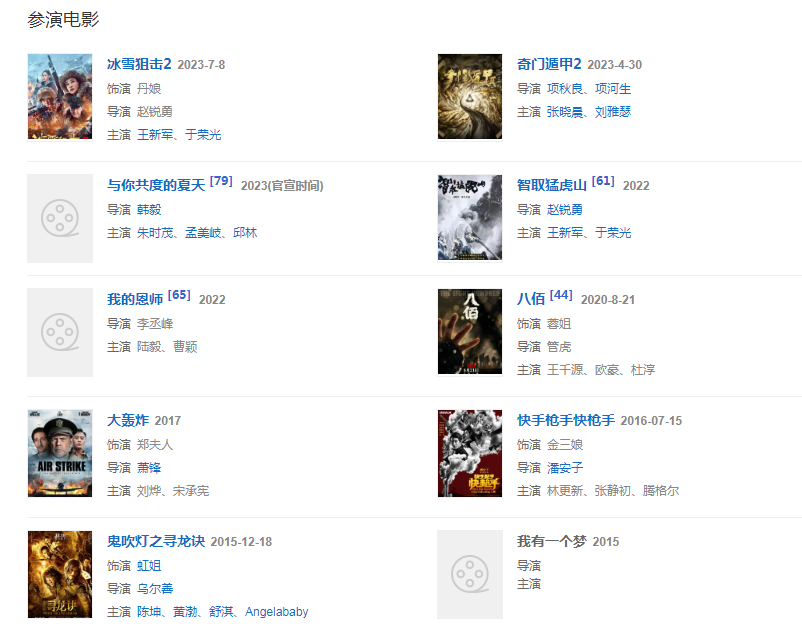Click the film reel placeholder for 我的恩师

click(60, 332)
